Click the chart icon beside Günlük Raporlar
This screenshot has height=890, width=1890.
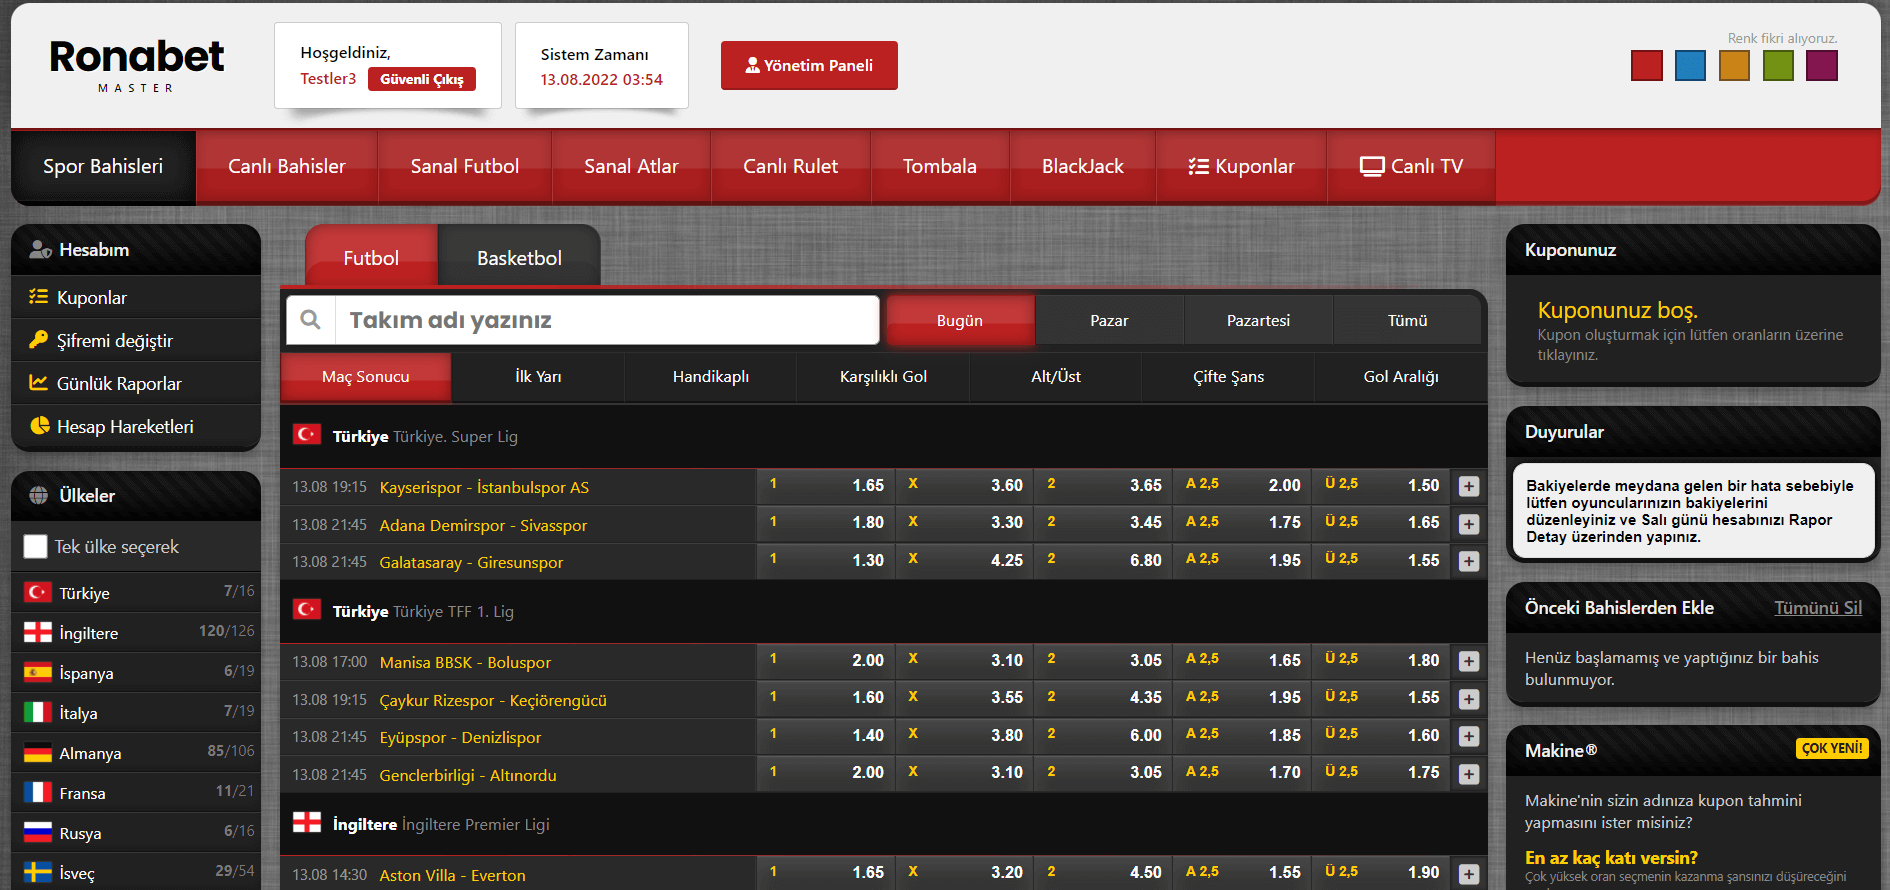[x=39, y=383]
